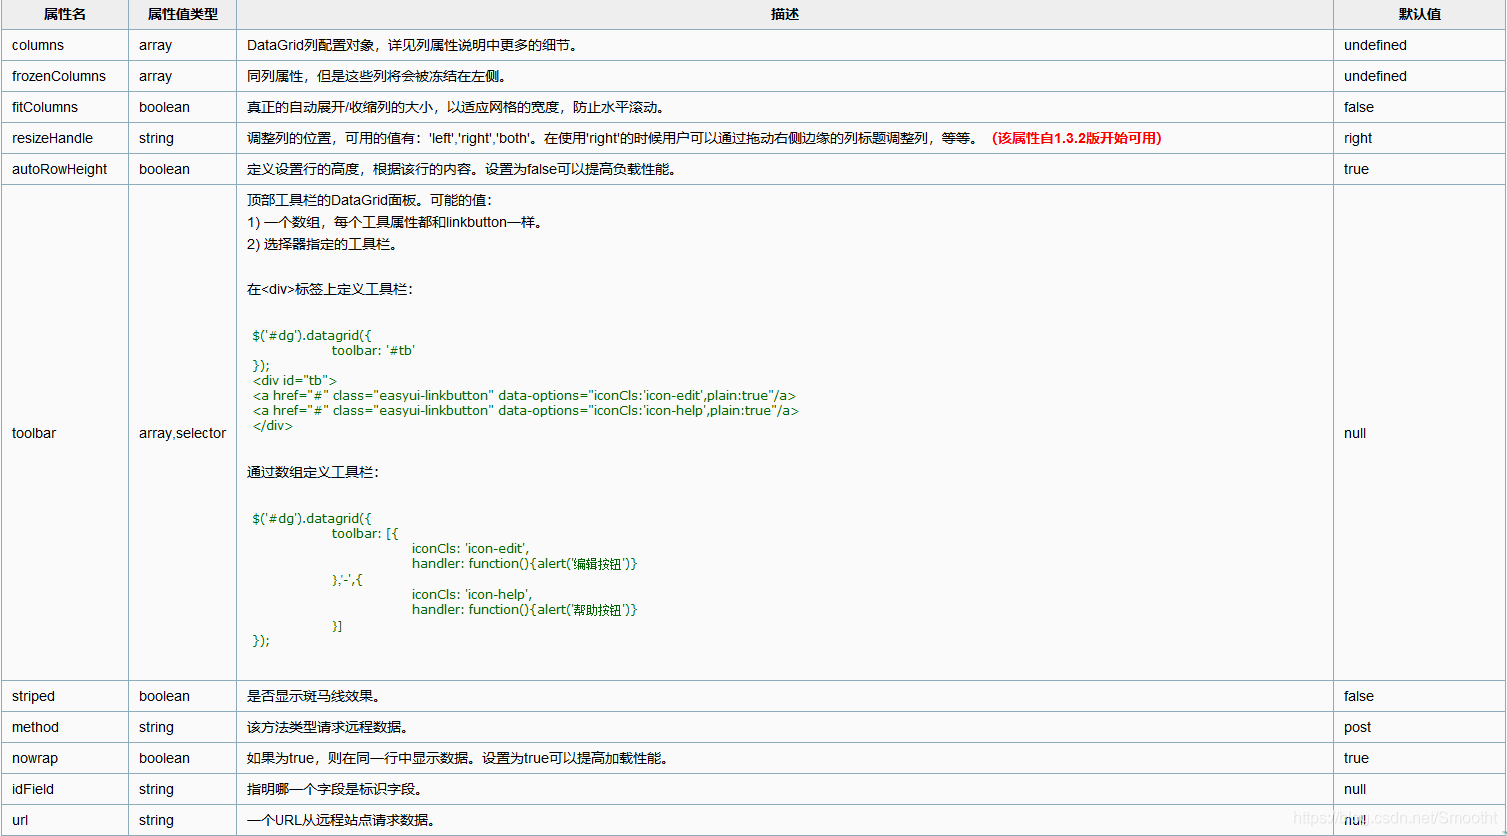This screenshot has width=1507, height=836.
Task: Click the '定义设置行的高度' description text
Action: 462,169
